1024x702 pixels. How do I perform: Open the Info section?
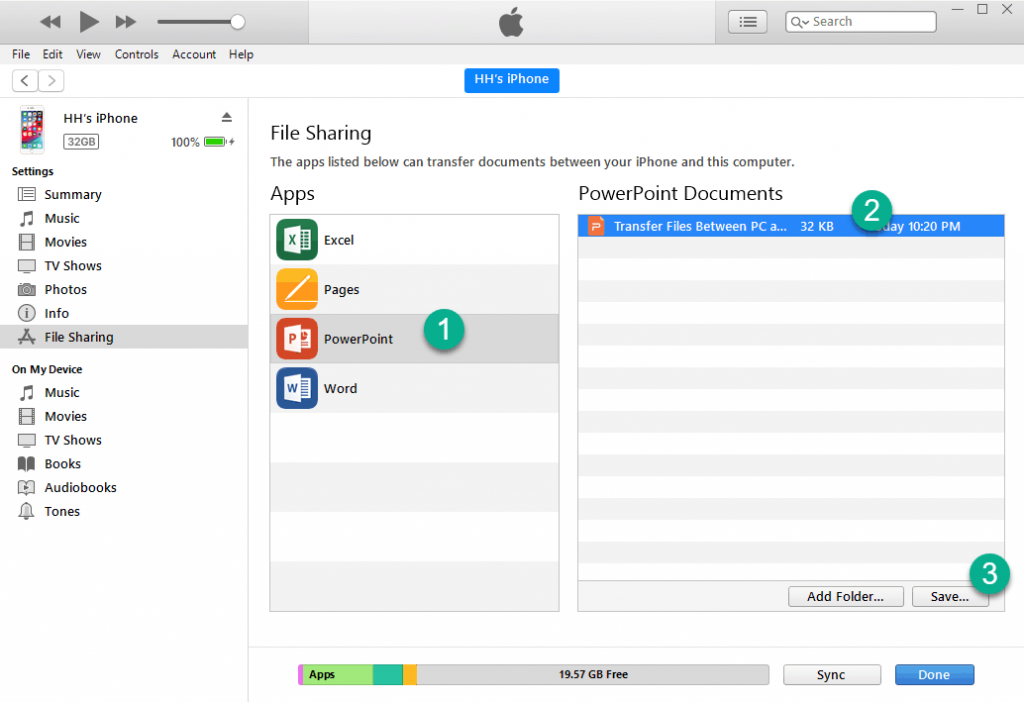click(57, 313)
